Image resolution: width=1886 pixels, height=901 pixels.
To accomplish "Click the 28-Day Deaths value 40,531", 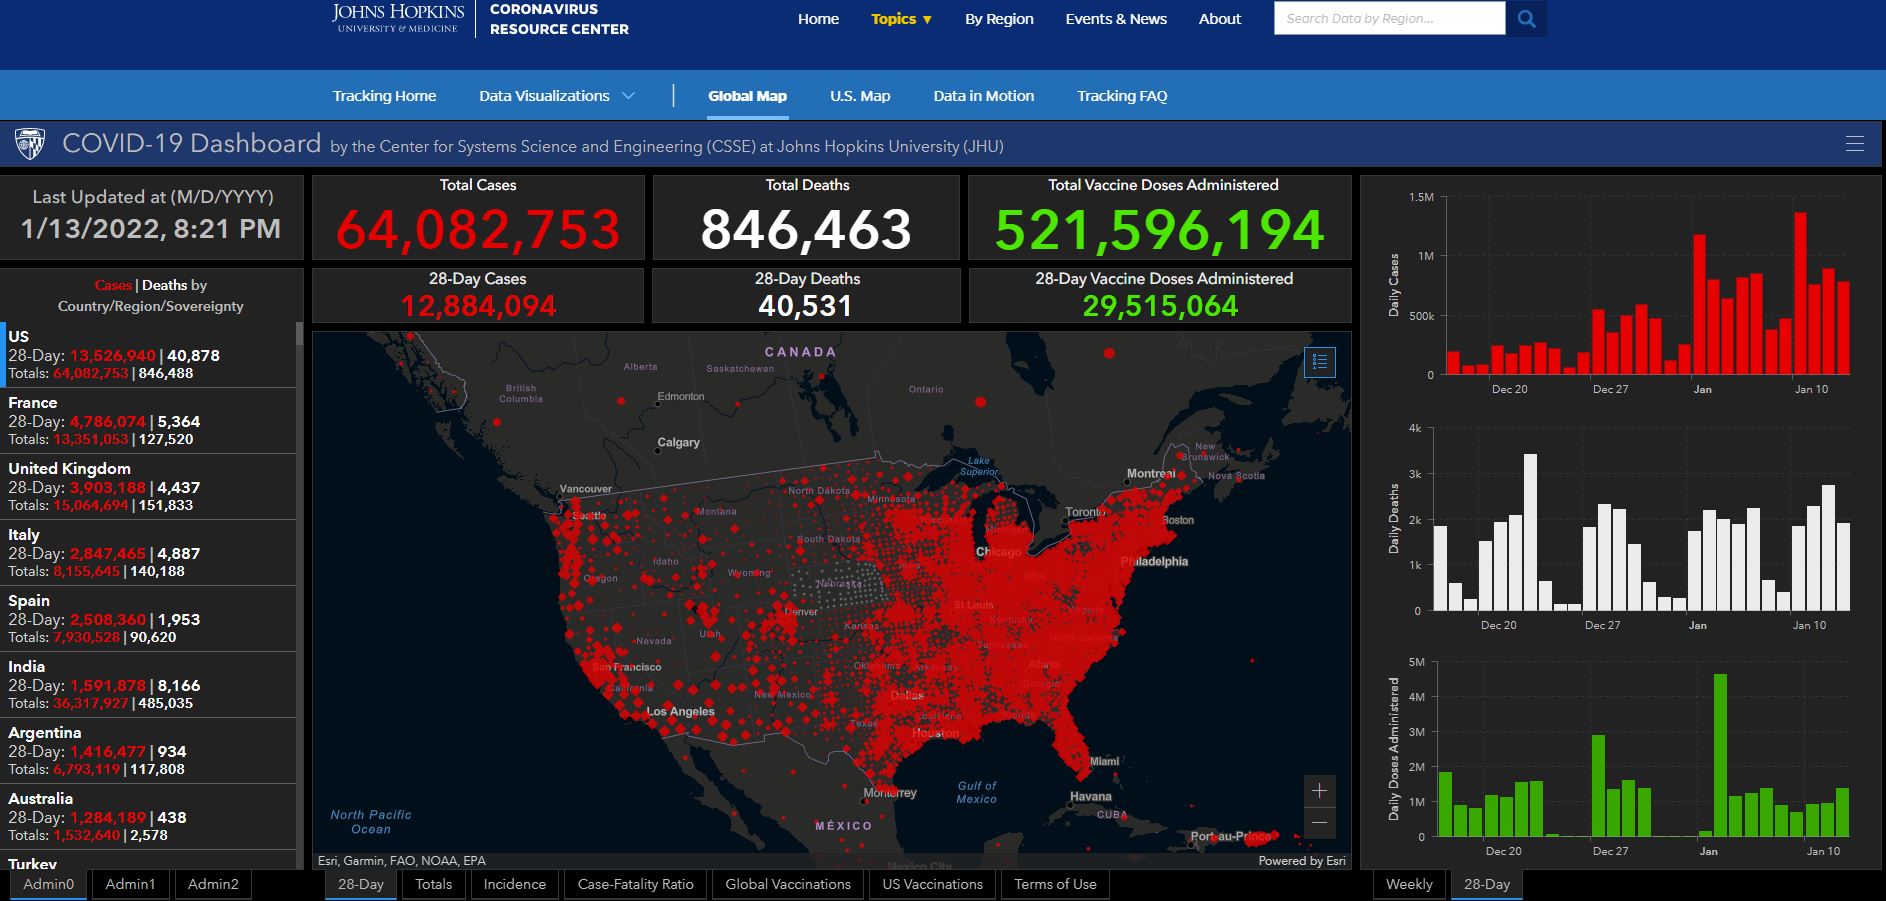I will pos(806,306).
